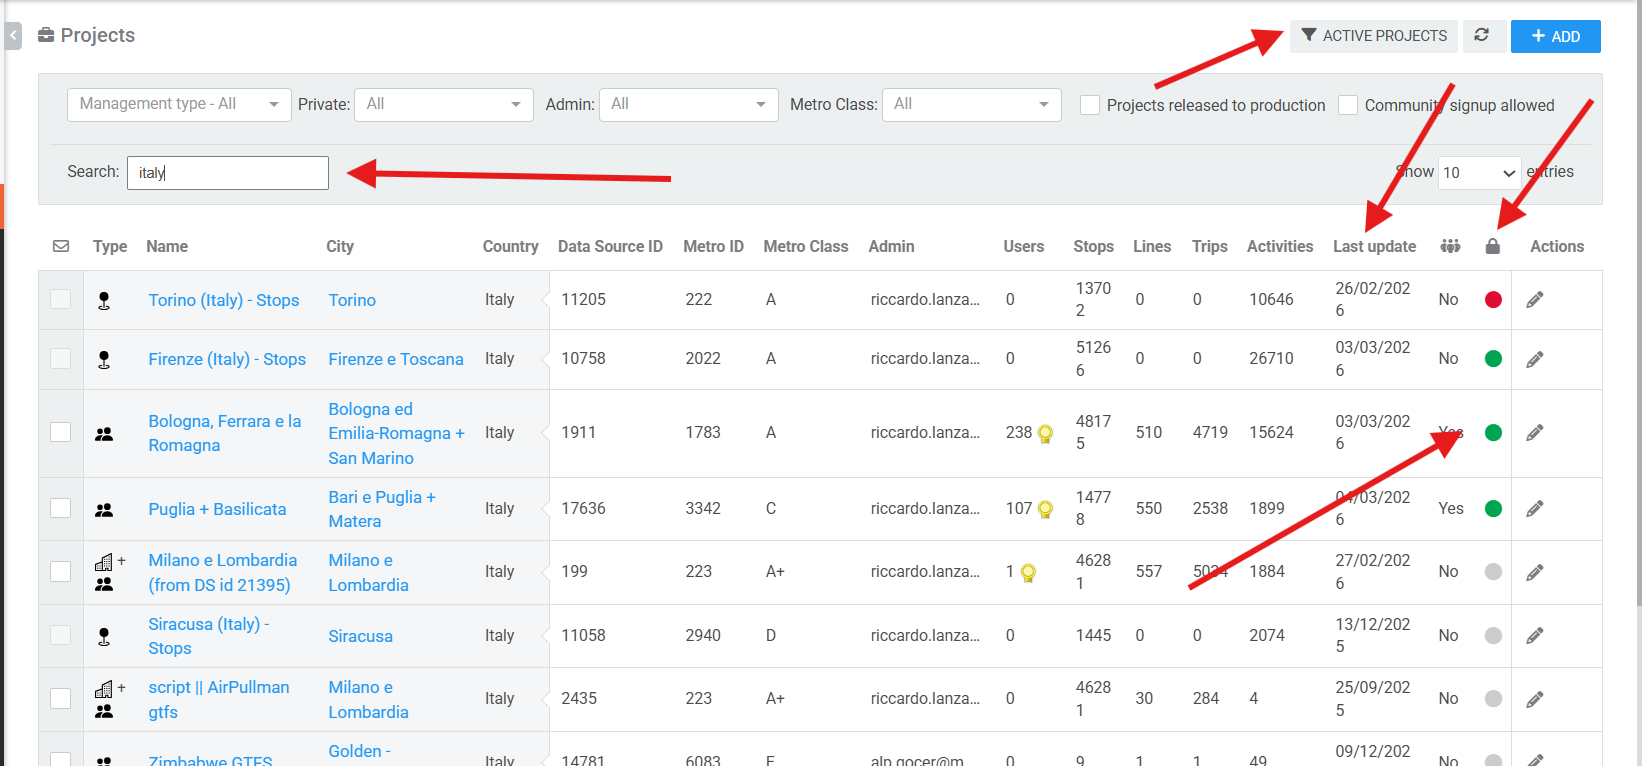Sort table by Users column
This screenshot has width=1642, height=766.
[x=1024, y=246]
